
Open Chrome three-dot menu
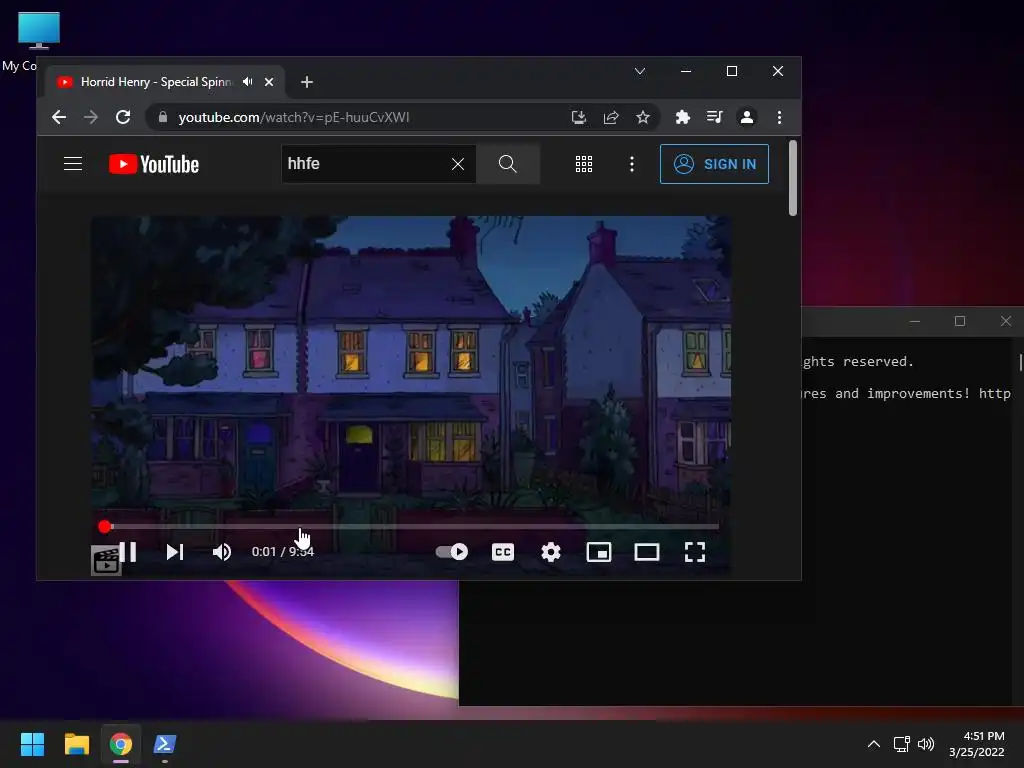779,117
